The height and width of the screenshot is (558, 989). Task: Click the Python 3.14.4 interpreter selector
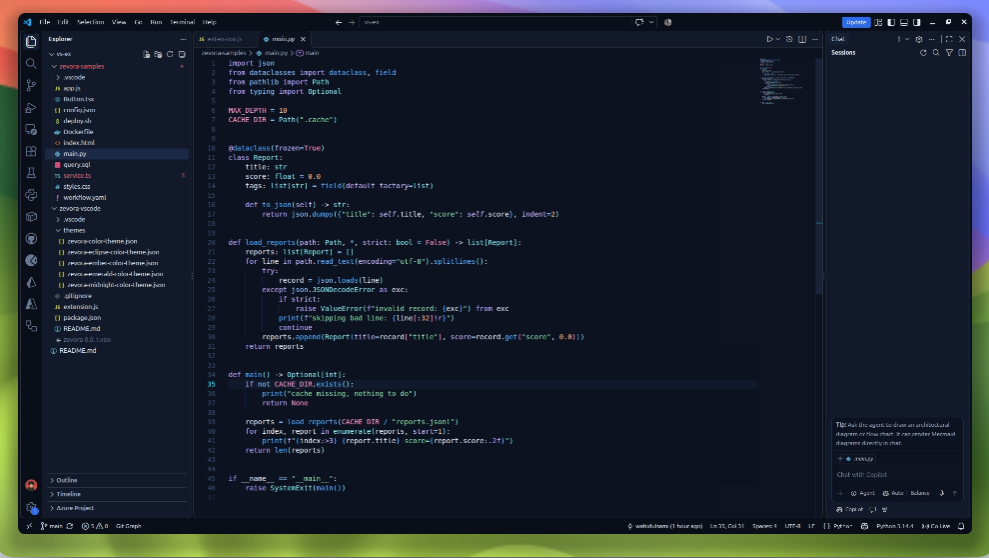tap(894, 526)
